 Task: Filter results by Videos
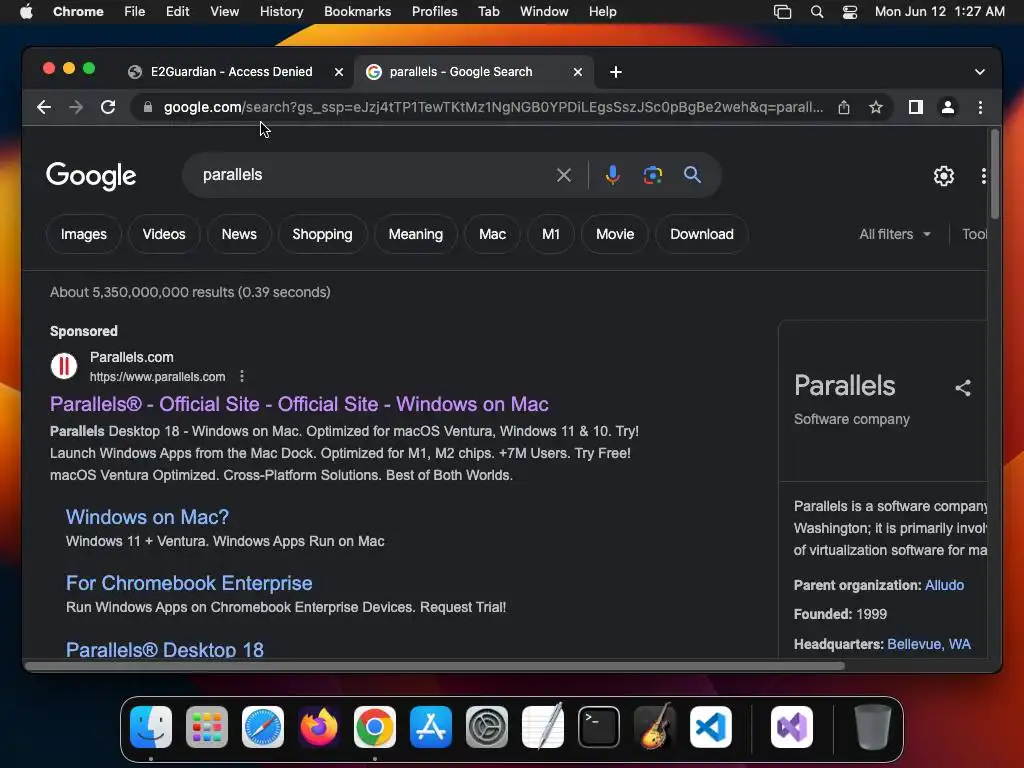pos(164,234)
